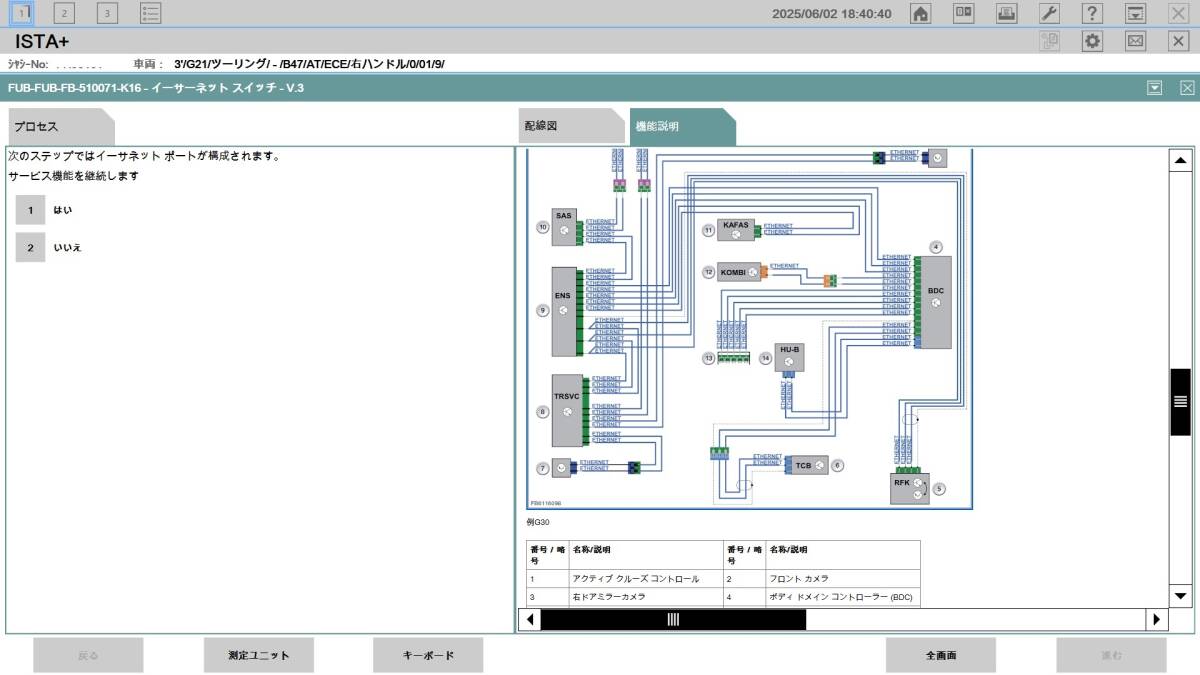Switch to session window 3
The image size is (1200, 675).
coord(107,13)
